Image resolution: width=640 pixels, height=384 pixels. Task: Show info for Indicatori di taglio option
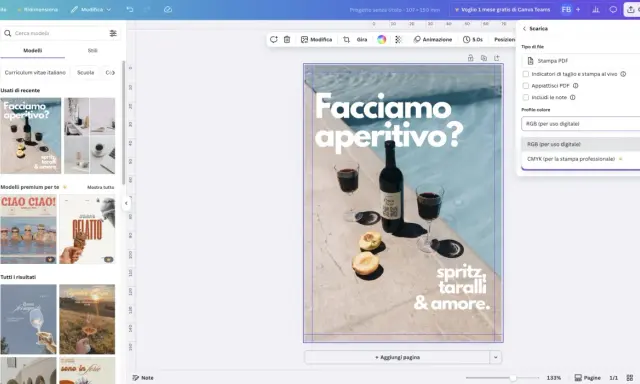click(623, 74)
